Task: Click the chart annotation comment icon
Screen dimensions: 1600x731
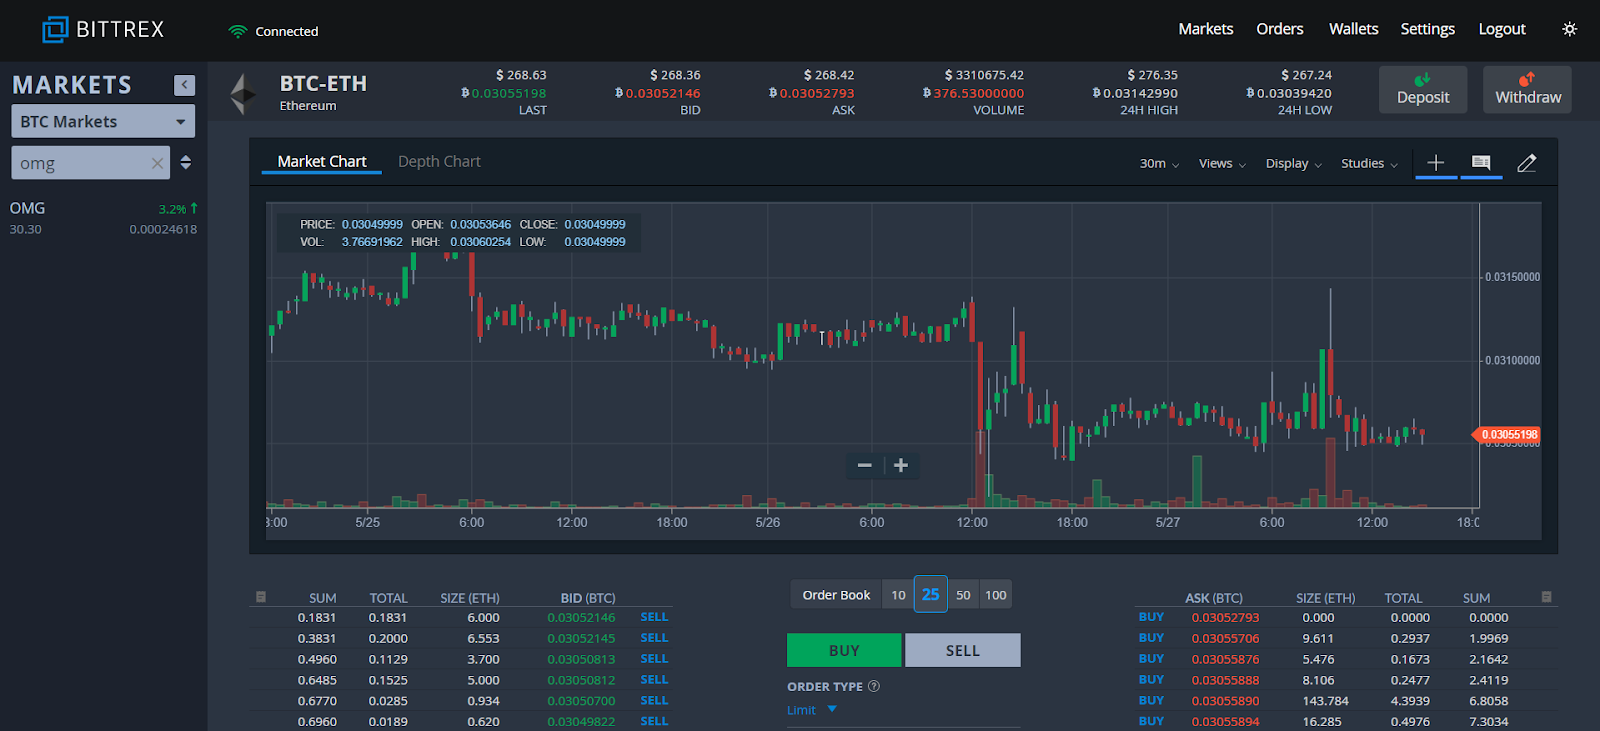Action: tap(1481, 162)
